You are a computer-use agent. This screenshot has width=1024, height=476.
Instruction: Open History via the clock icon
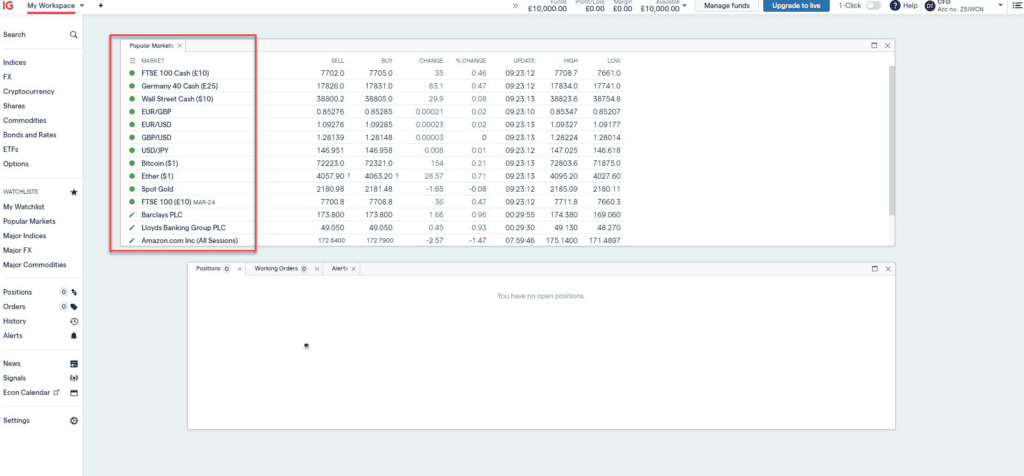pyautogui.click(x=74, y=321)
